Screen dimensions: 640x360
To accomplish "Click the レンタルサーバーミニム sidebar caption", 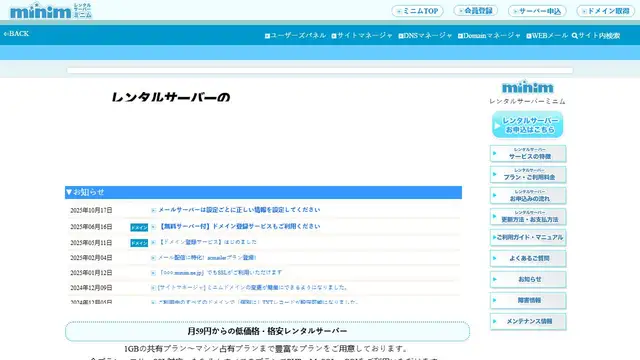I will tap(527, 101).
